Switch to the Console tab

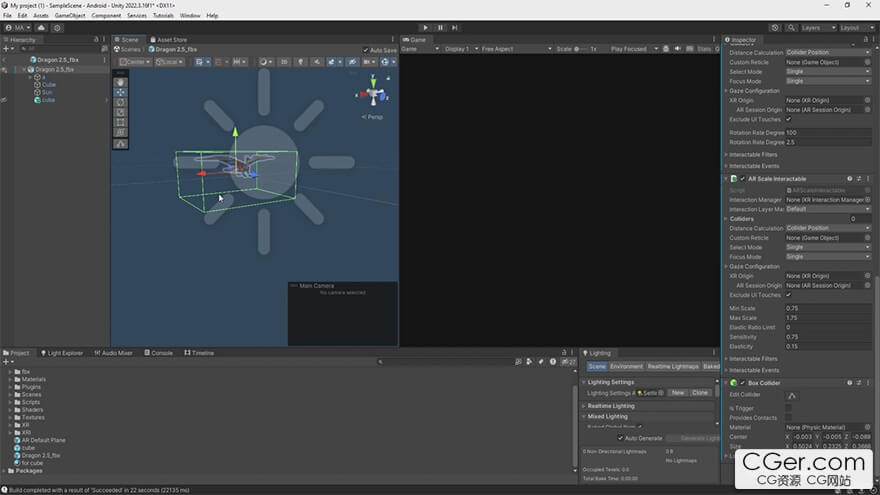click(x=158, y=353)
